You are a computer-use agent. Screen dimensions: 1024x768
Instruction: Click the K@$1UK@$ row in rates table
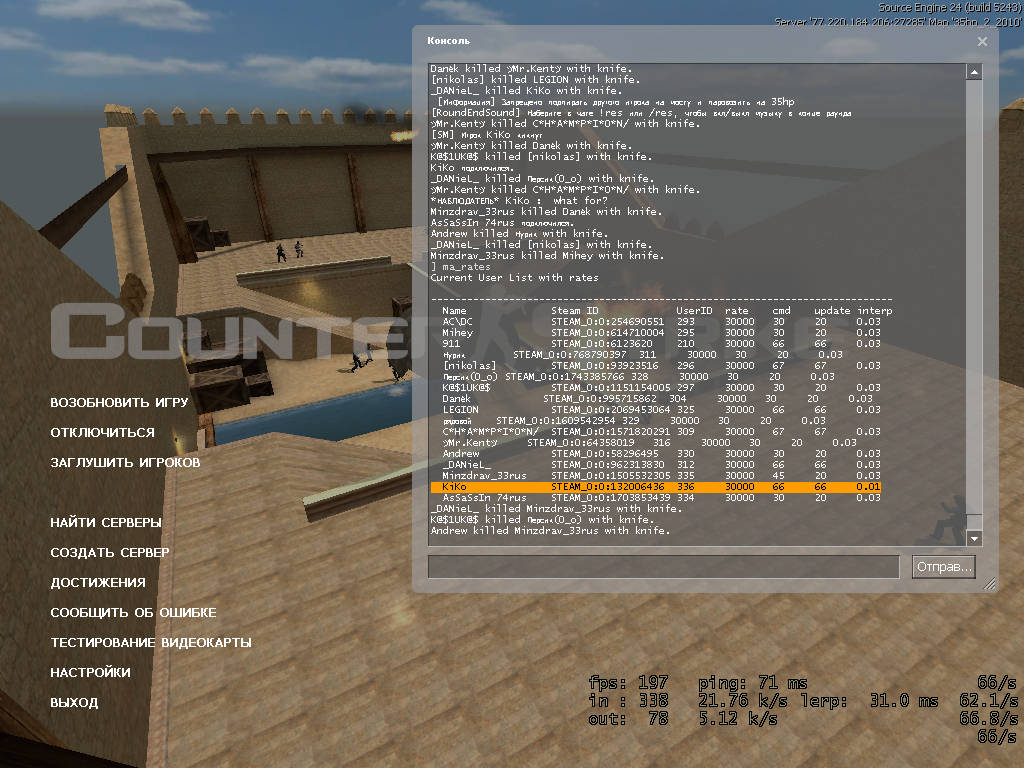pyautogui.click(x=662, y=387)
